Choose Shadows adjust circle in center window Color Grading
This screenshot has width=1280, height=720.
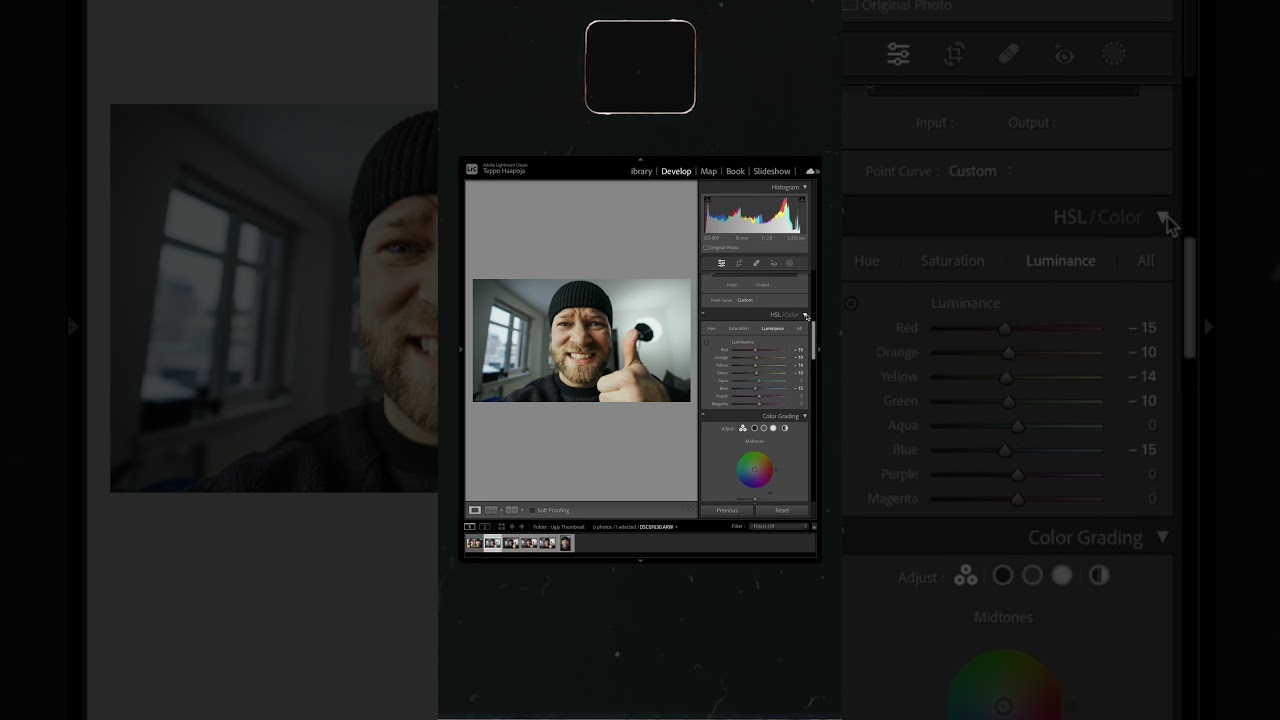[x=754, y=428]
